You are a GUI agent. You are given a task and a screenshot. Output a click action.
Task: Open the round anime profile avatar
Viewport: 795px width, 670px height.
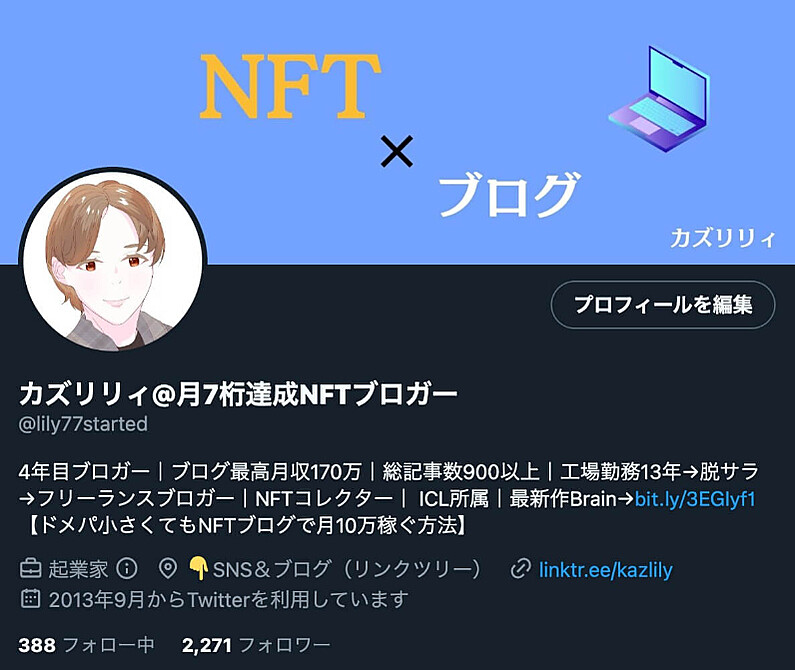coord(113,262)
